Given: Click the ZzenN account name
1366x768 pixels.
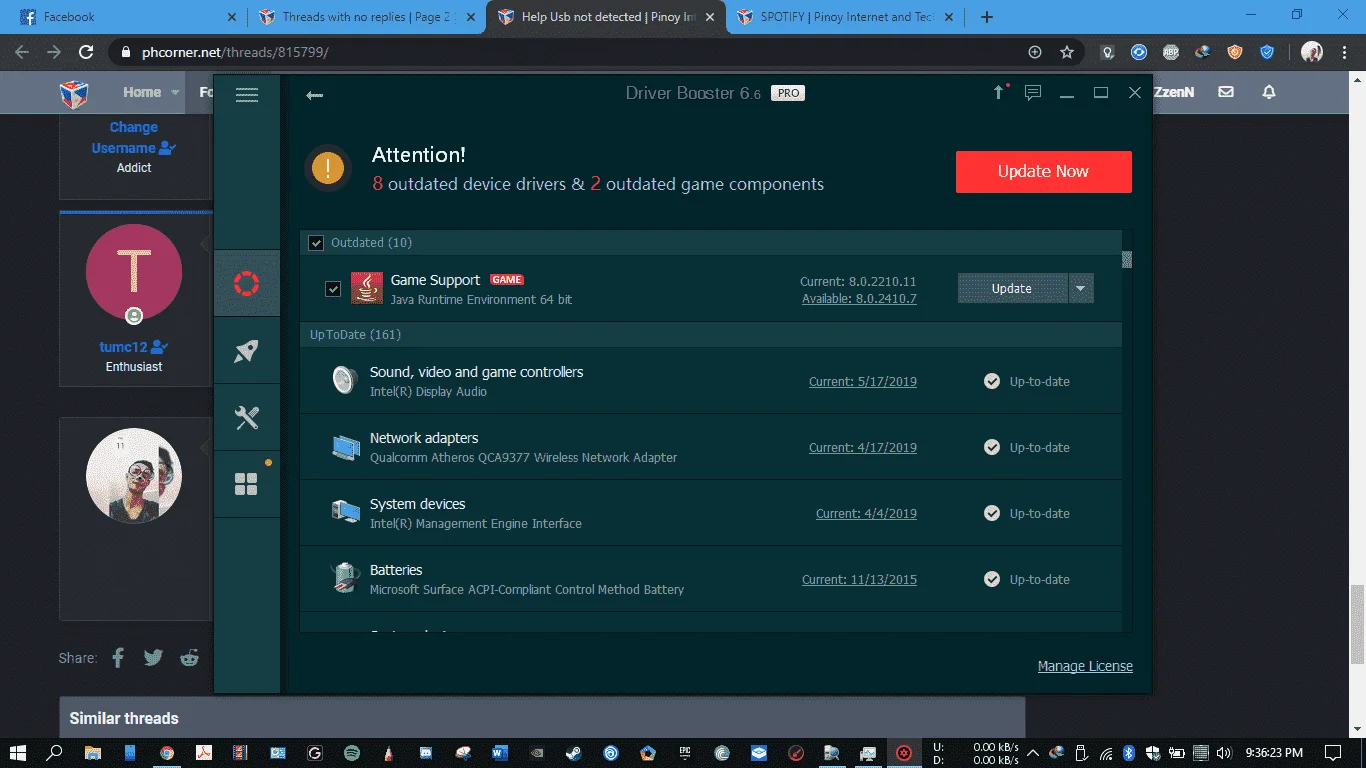Looking at the screenshot, I should click(1174, 92).
